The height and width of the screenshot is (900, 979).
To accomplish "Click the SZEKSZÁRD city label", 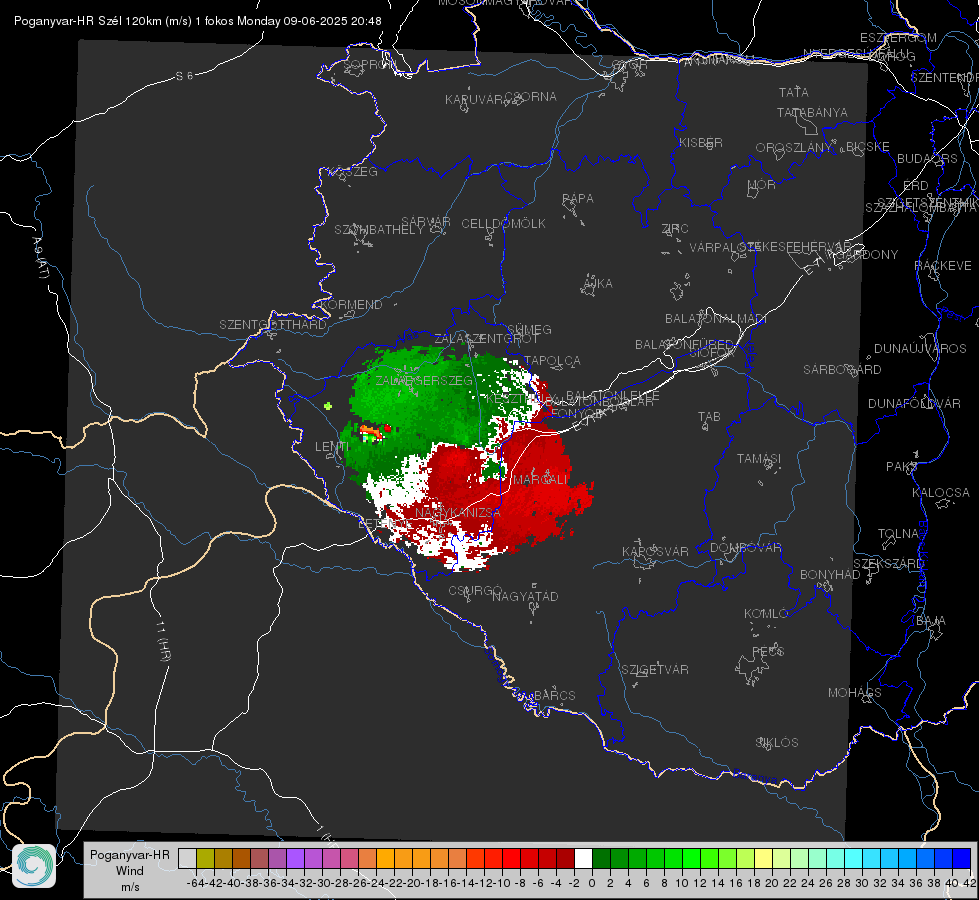I will click(888, 563).
